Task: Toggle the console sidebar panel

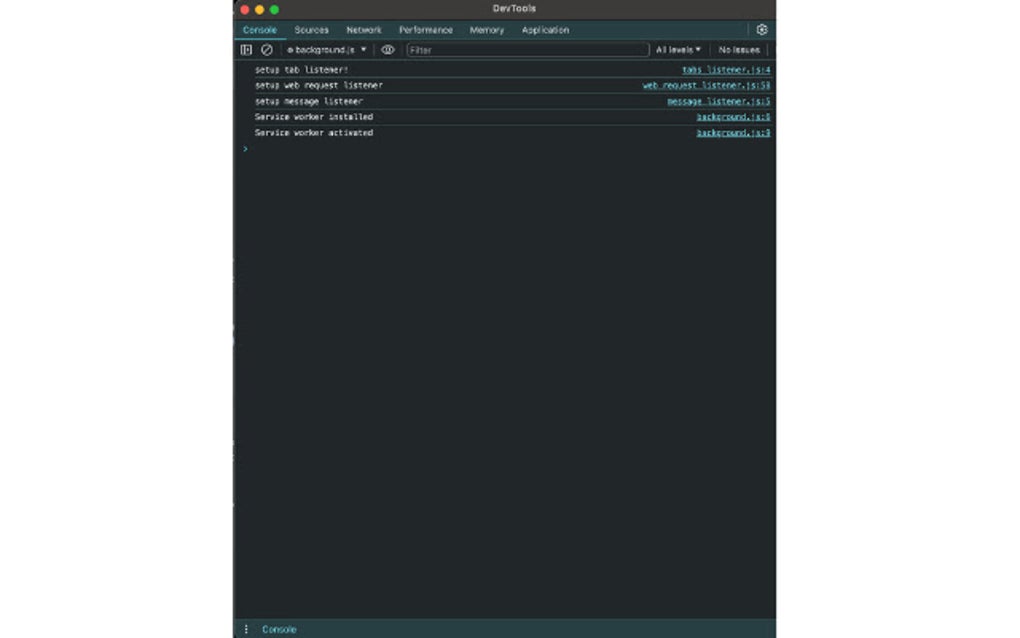Action: (246, 49)
